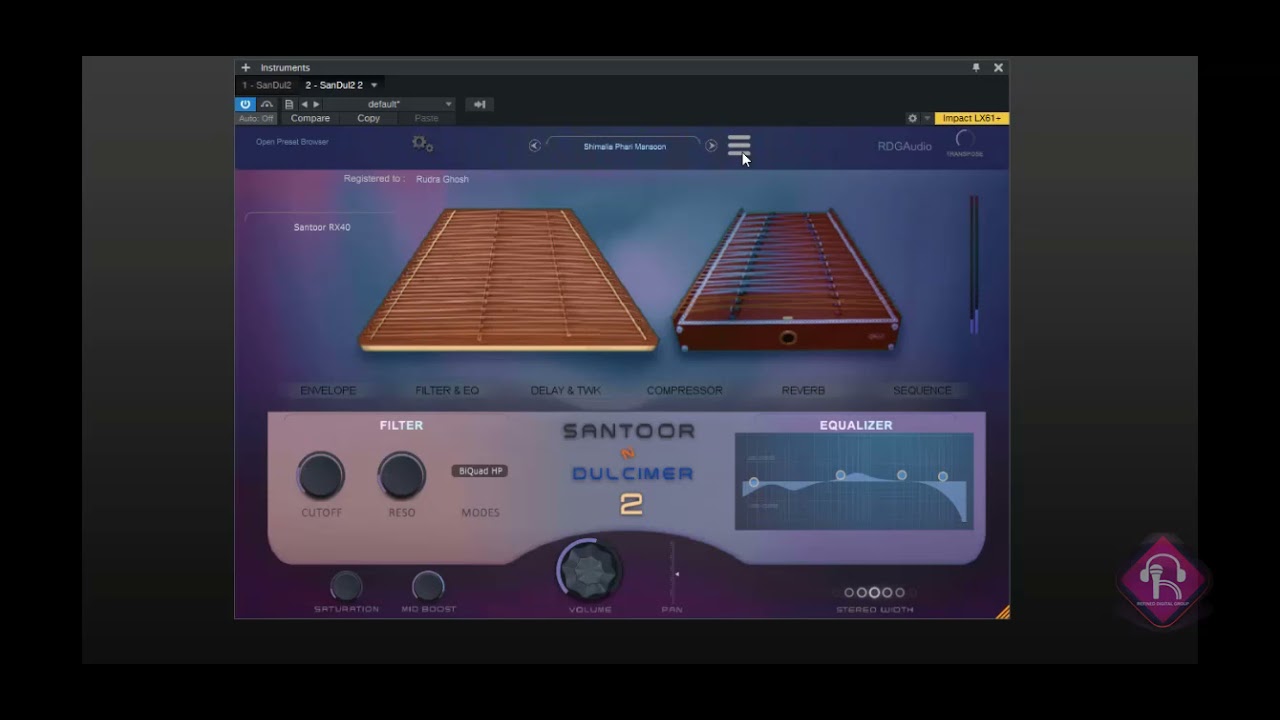Go to previous preset in plugin
1280x720 pixels.
coord(535,146)
